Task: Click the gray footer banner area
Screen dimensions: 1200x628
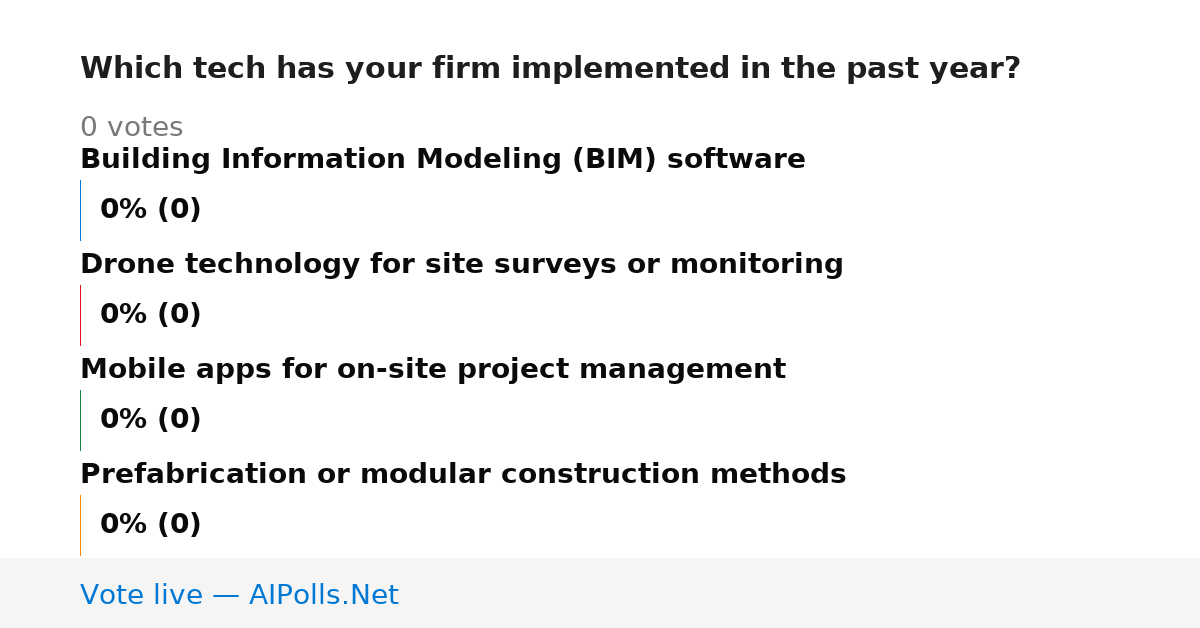Action: click(600, 593)
